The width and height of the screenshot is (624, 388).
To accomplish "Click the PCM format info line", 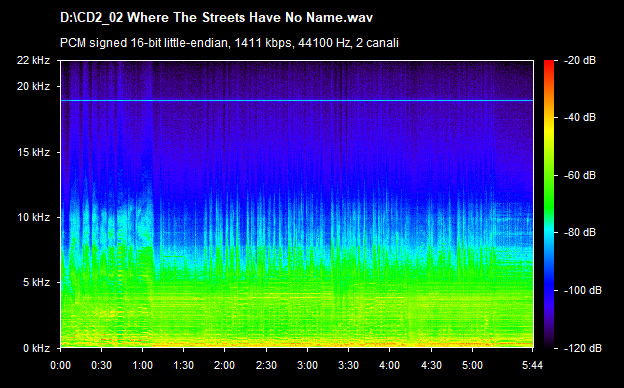I will 229,43.
